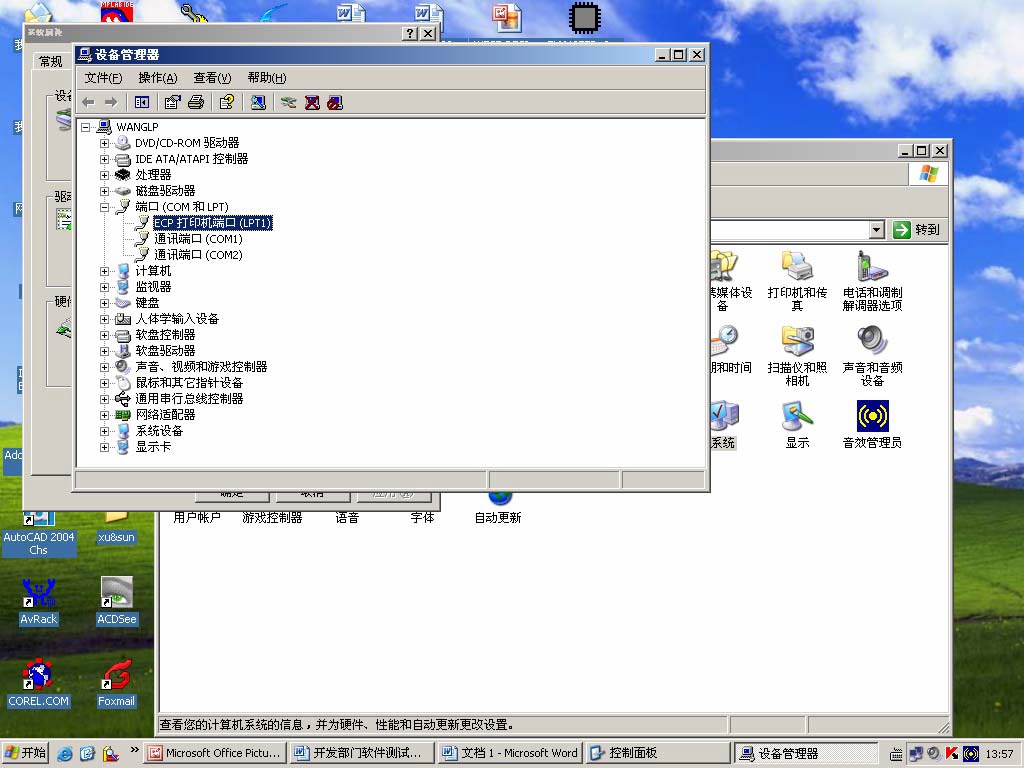Click the Help question-mark toolbar icon
Screen dimensions: 1024x768
point(227,103)
